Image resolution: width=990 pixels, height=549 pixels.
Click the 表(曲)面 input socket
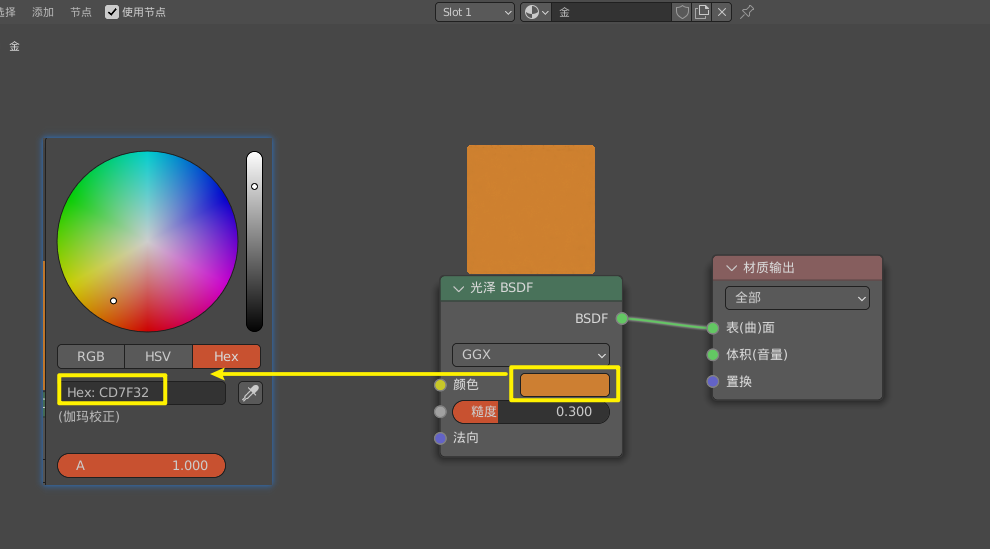click(x=713, y=328)
